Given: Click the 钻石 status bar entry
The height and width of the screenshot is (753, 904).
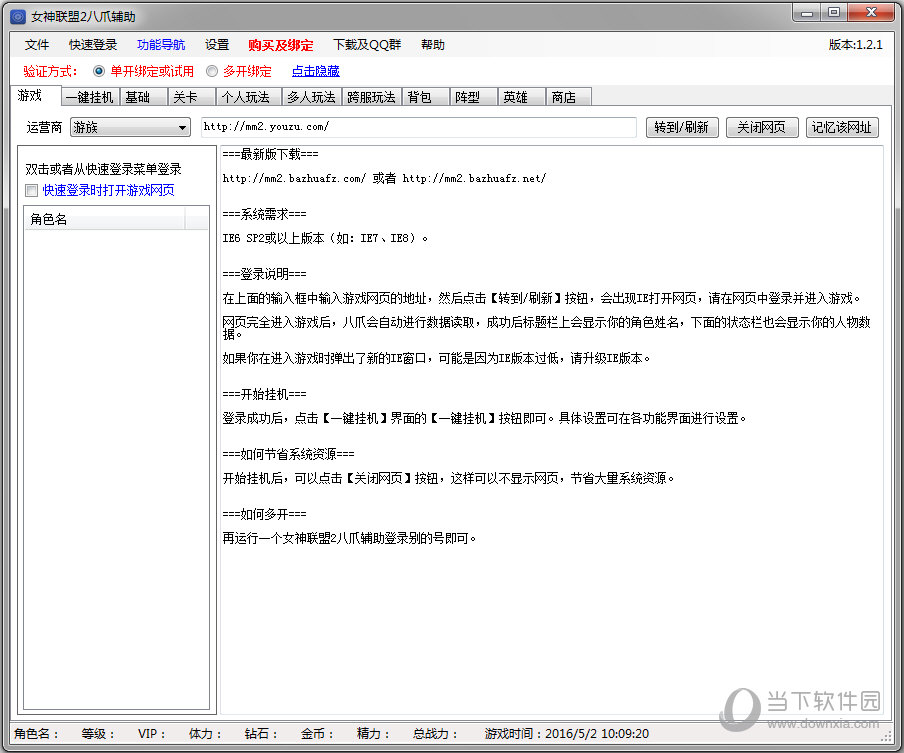Looking at the screenshot, I should tap(261, 734).
